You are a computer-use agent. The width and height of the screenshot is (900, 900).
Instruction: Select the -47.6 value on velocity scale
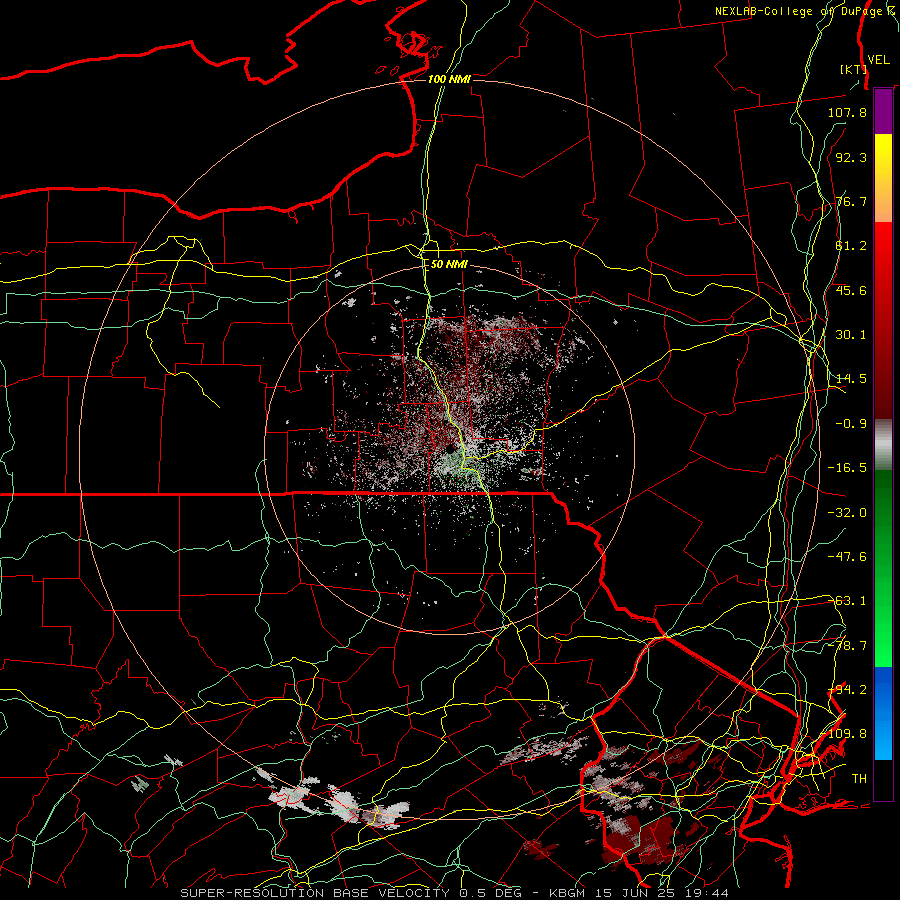click(x=847, y=557)
